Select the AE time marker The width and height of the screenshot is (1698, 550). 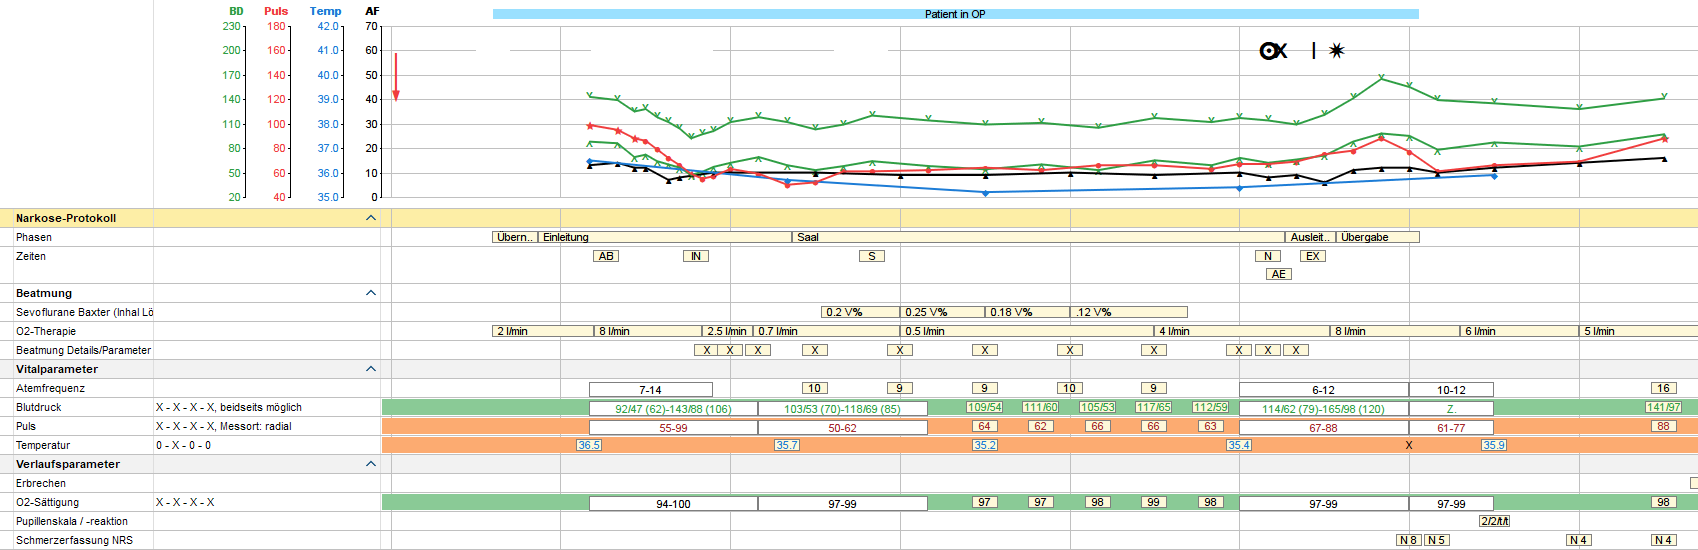tap(1279, 274)
